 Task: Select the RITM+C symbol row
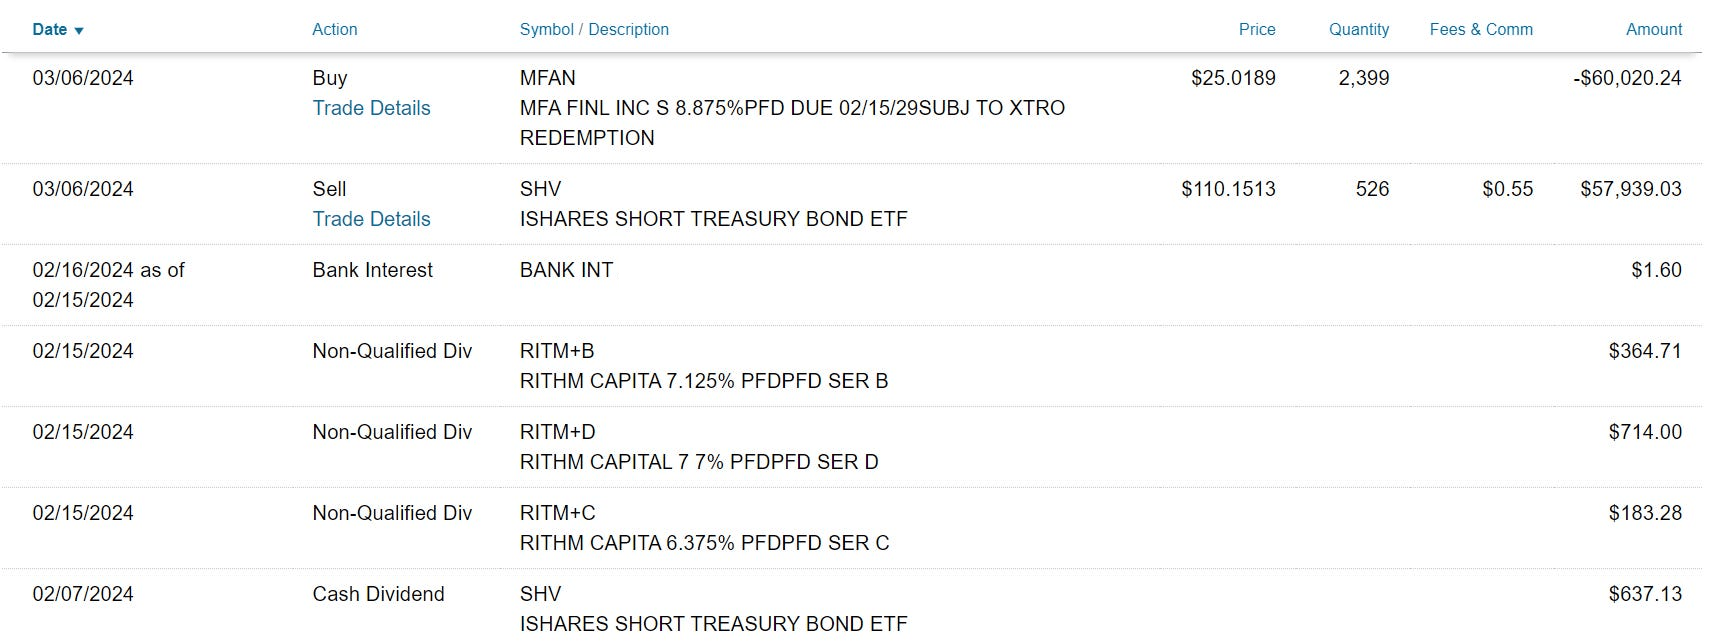tap(557, 513)
